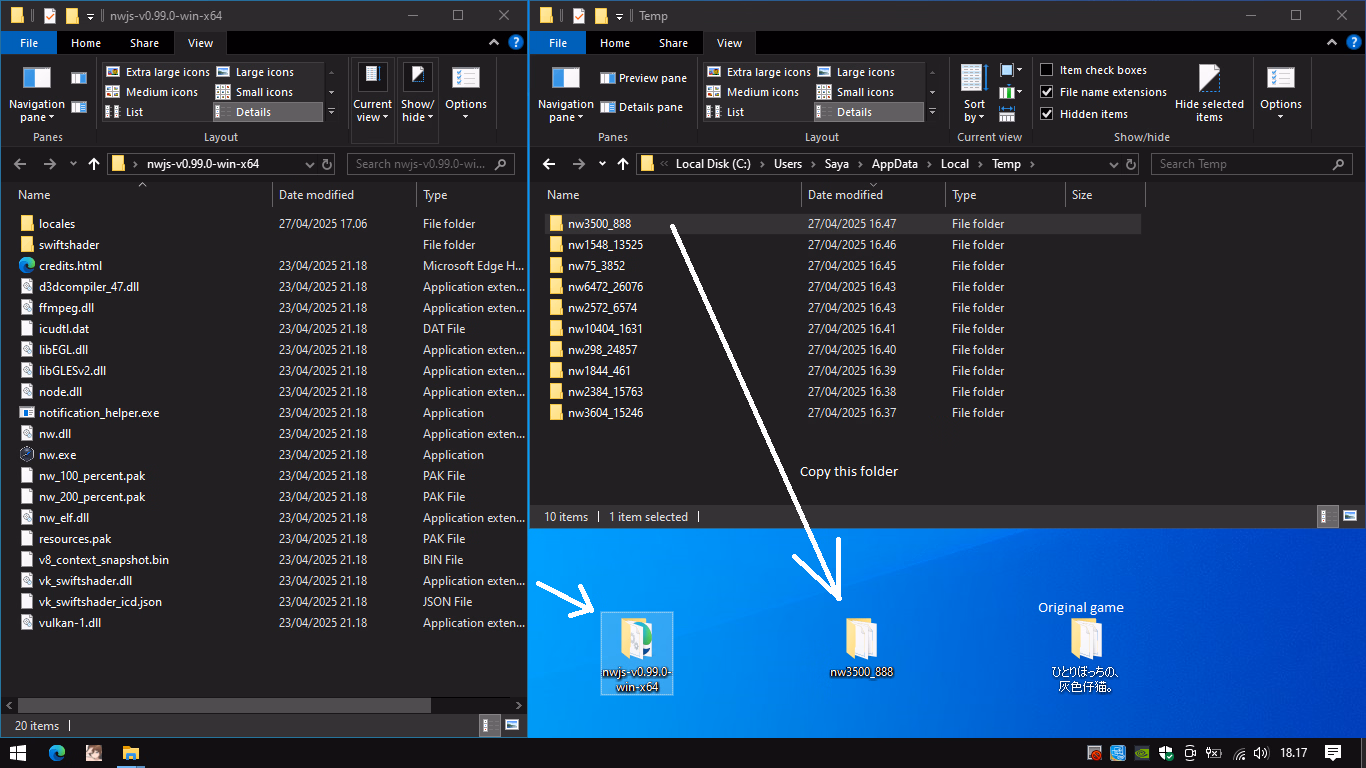Switch Temp status bar to details view
This screenshot has width=1366, height=768.
(x=1328, y=516)
